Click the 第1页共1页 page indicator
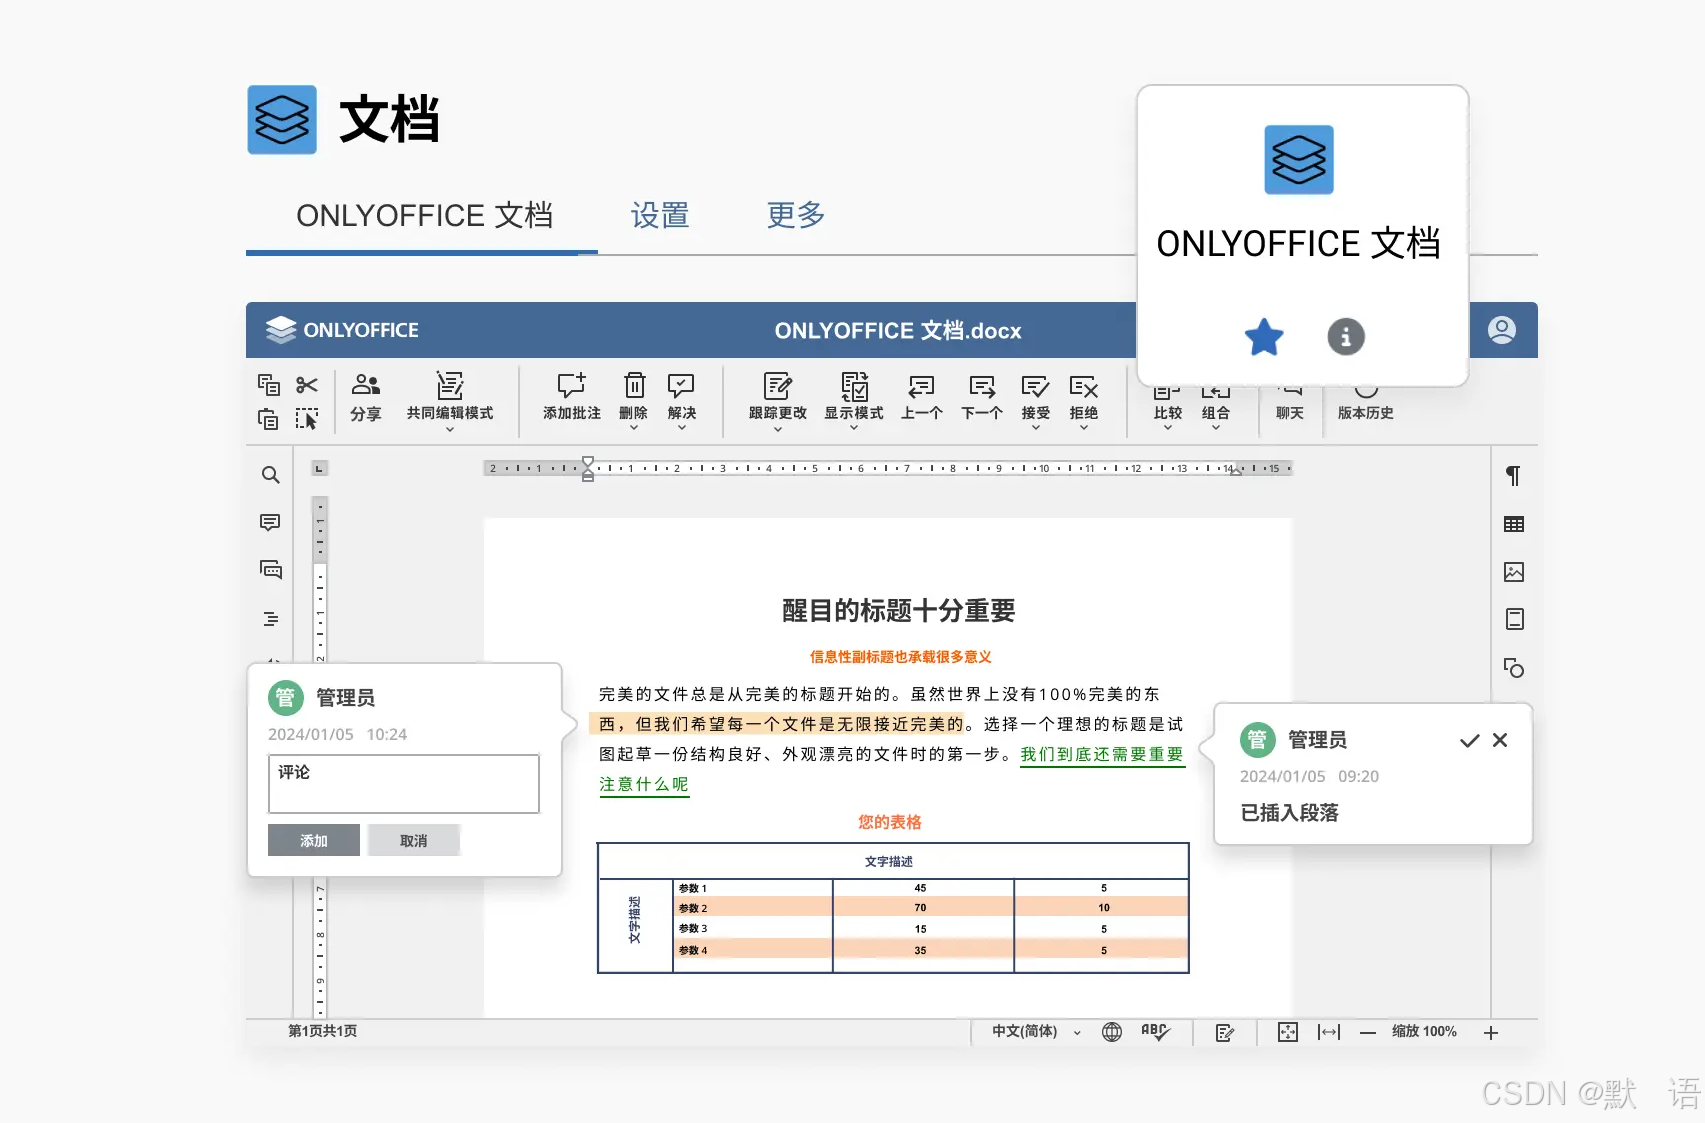The image size is (1705, 1123). pos(323,1031)
